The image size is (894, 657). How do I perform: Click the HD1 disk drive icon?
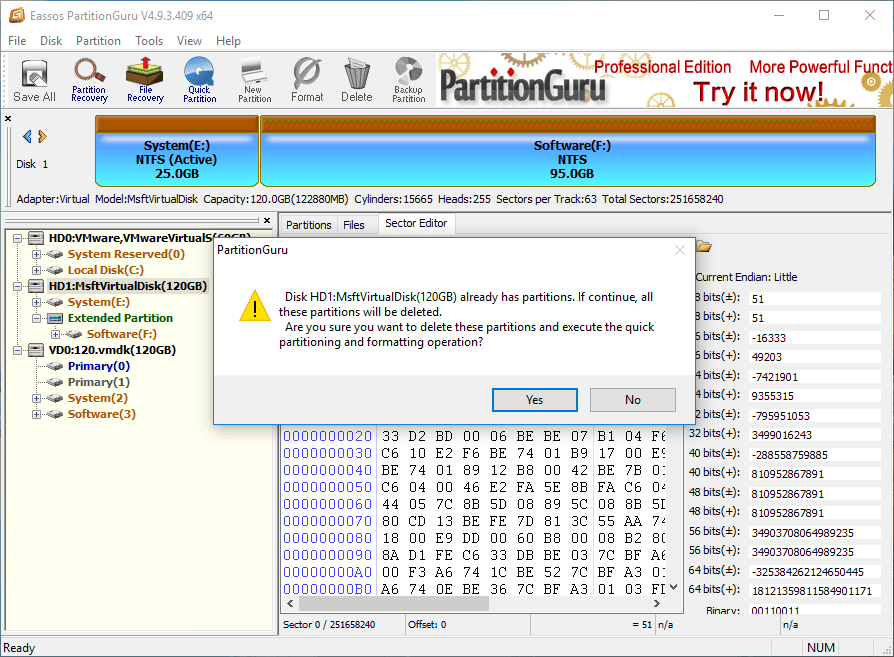pos(36,286)
